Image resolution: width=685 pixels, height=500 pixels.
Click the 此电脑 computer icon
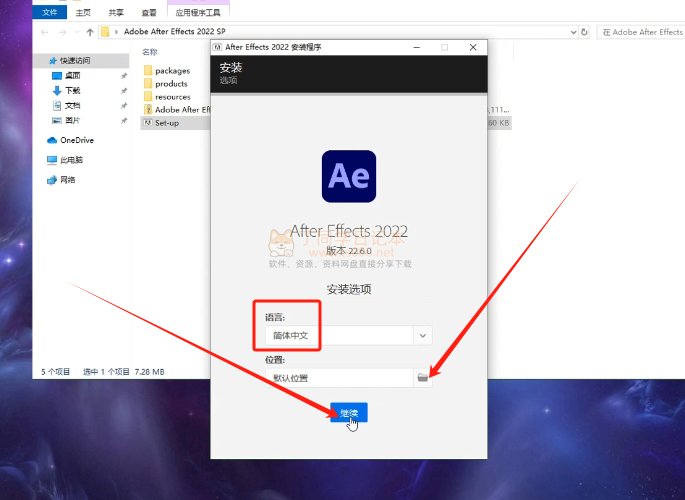click(x=52, y=160)
